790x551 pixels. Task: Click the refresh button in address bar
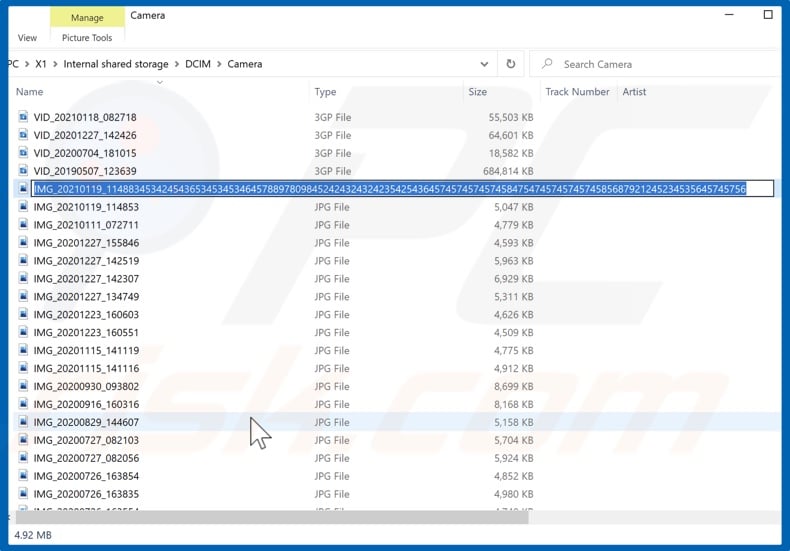tap(511, 64)
